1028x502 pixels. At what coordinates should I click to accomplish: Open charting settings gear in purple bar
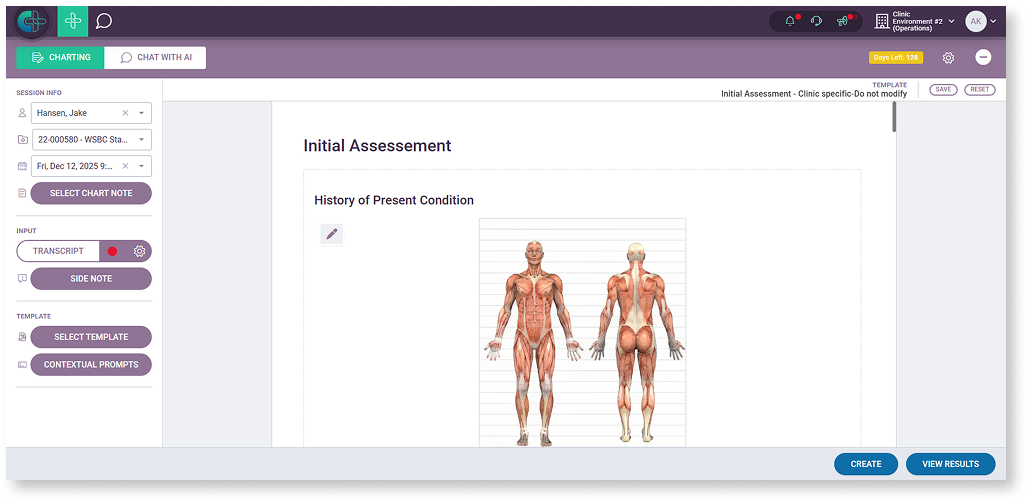948,58
